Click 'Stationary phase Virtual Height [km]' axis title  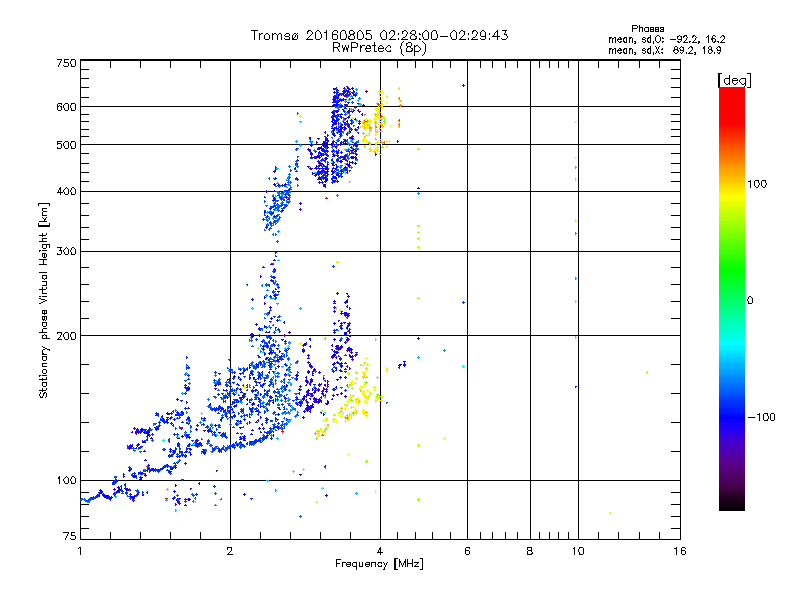click(x=43, y=300)
